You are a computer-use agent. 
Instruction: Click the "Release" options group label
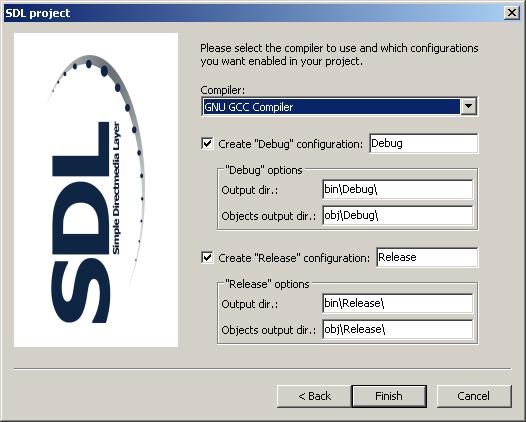267,284
